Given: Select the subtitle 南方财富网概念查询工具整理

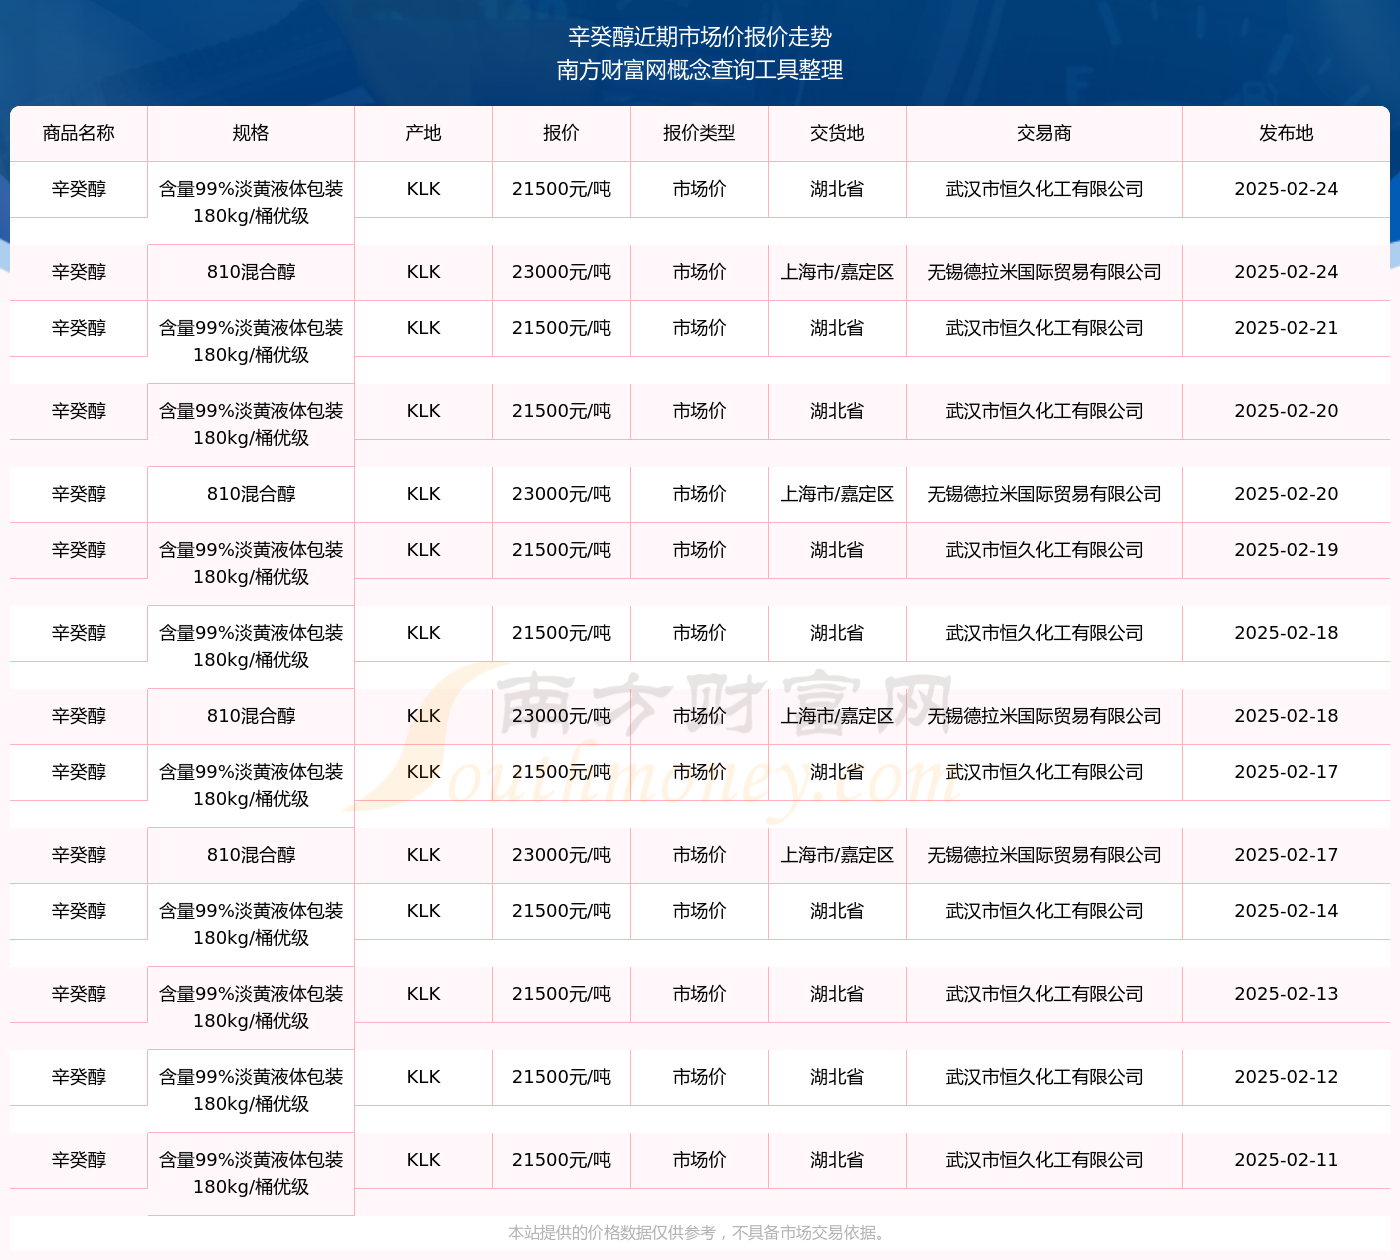Looking at the screenshot, I should click(x=700, y=70).
